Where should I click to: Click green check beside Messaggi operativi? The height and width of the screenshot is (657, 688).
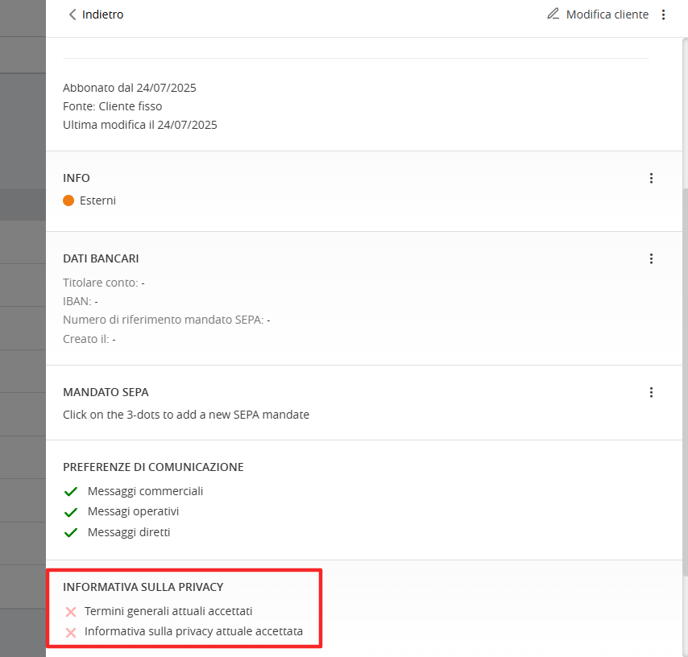tap(71, 512)
